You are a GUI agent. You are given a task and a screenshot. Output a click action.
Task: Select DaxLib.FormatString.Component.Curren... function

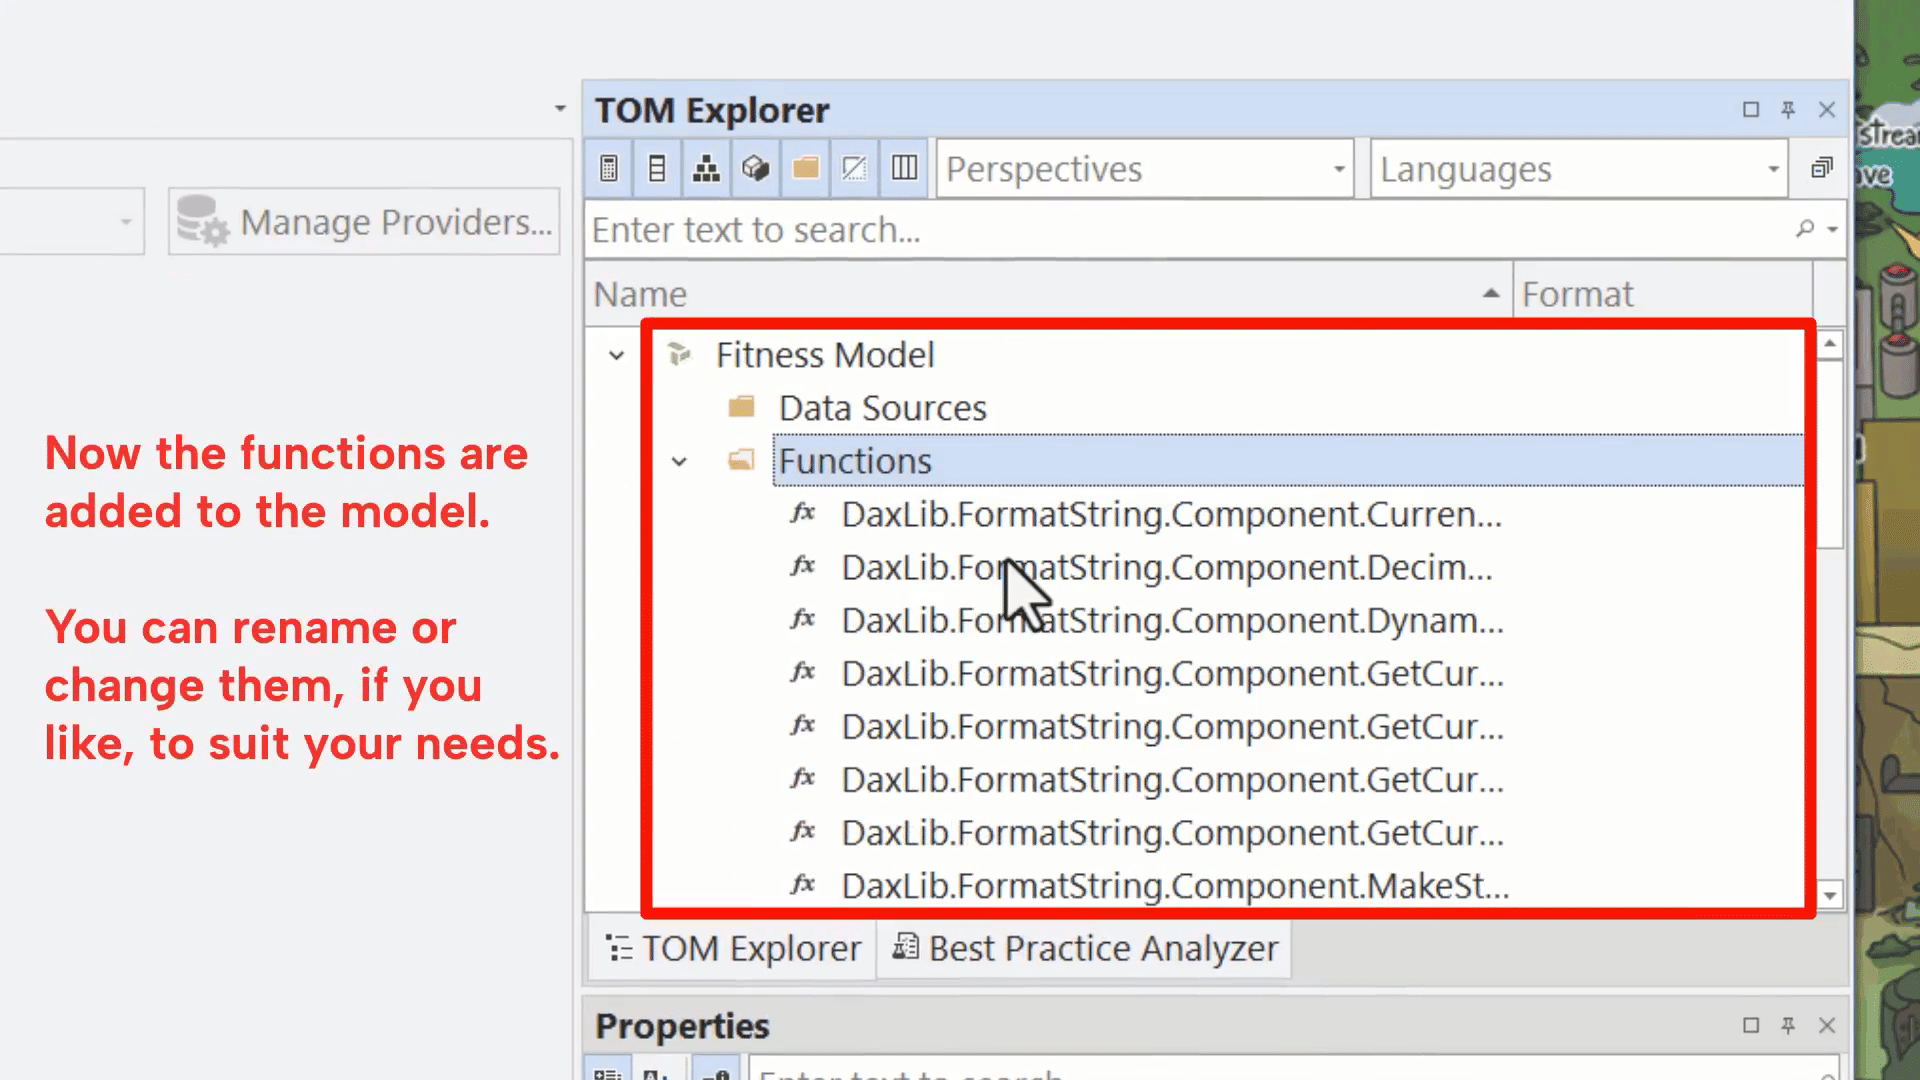click(1171, 515)
